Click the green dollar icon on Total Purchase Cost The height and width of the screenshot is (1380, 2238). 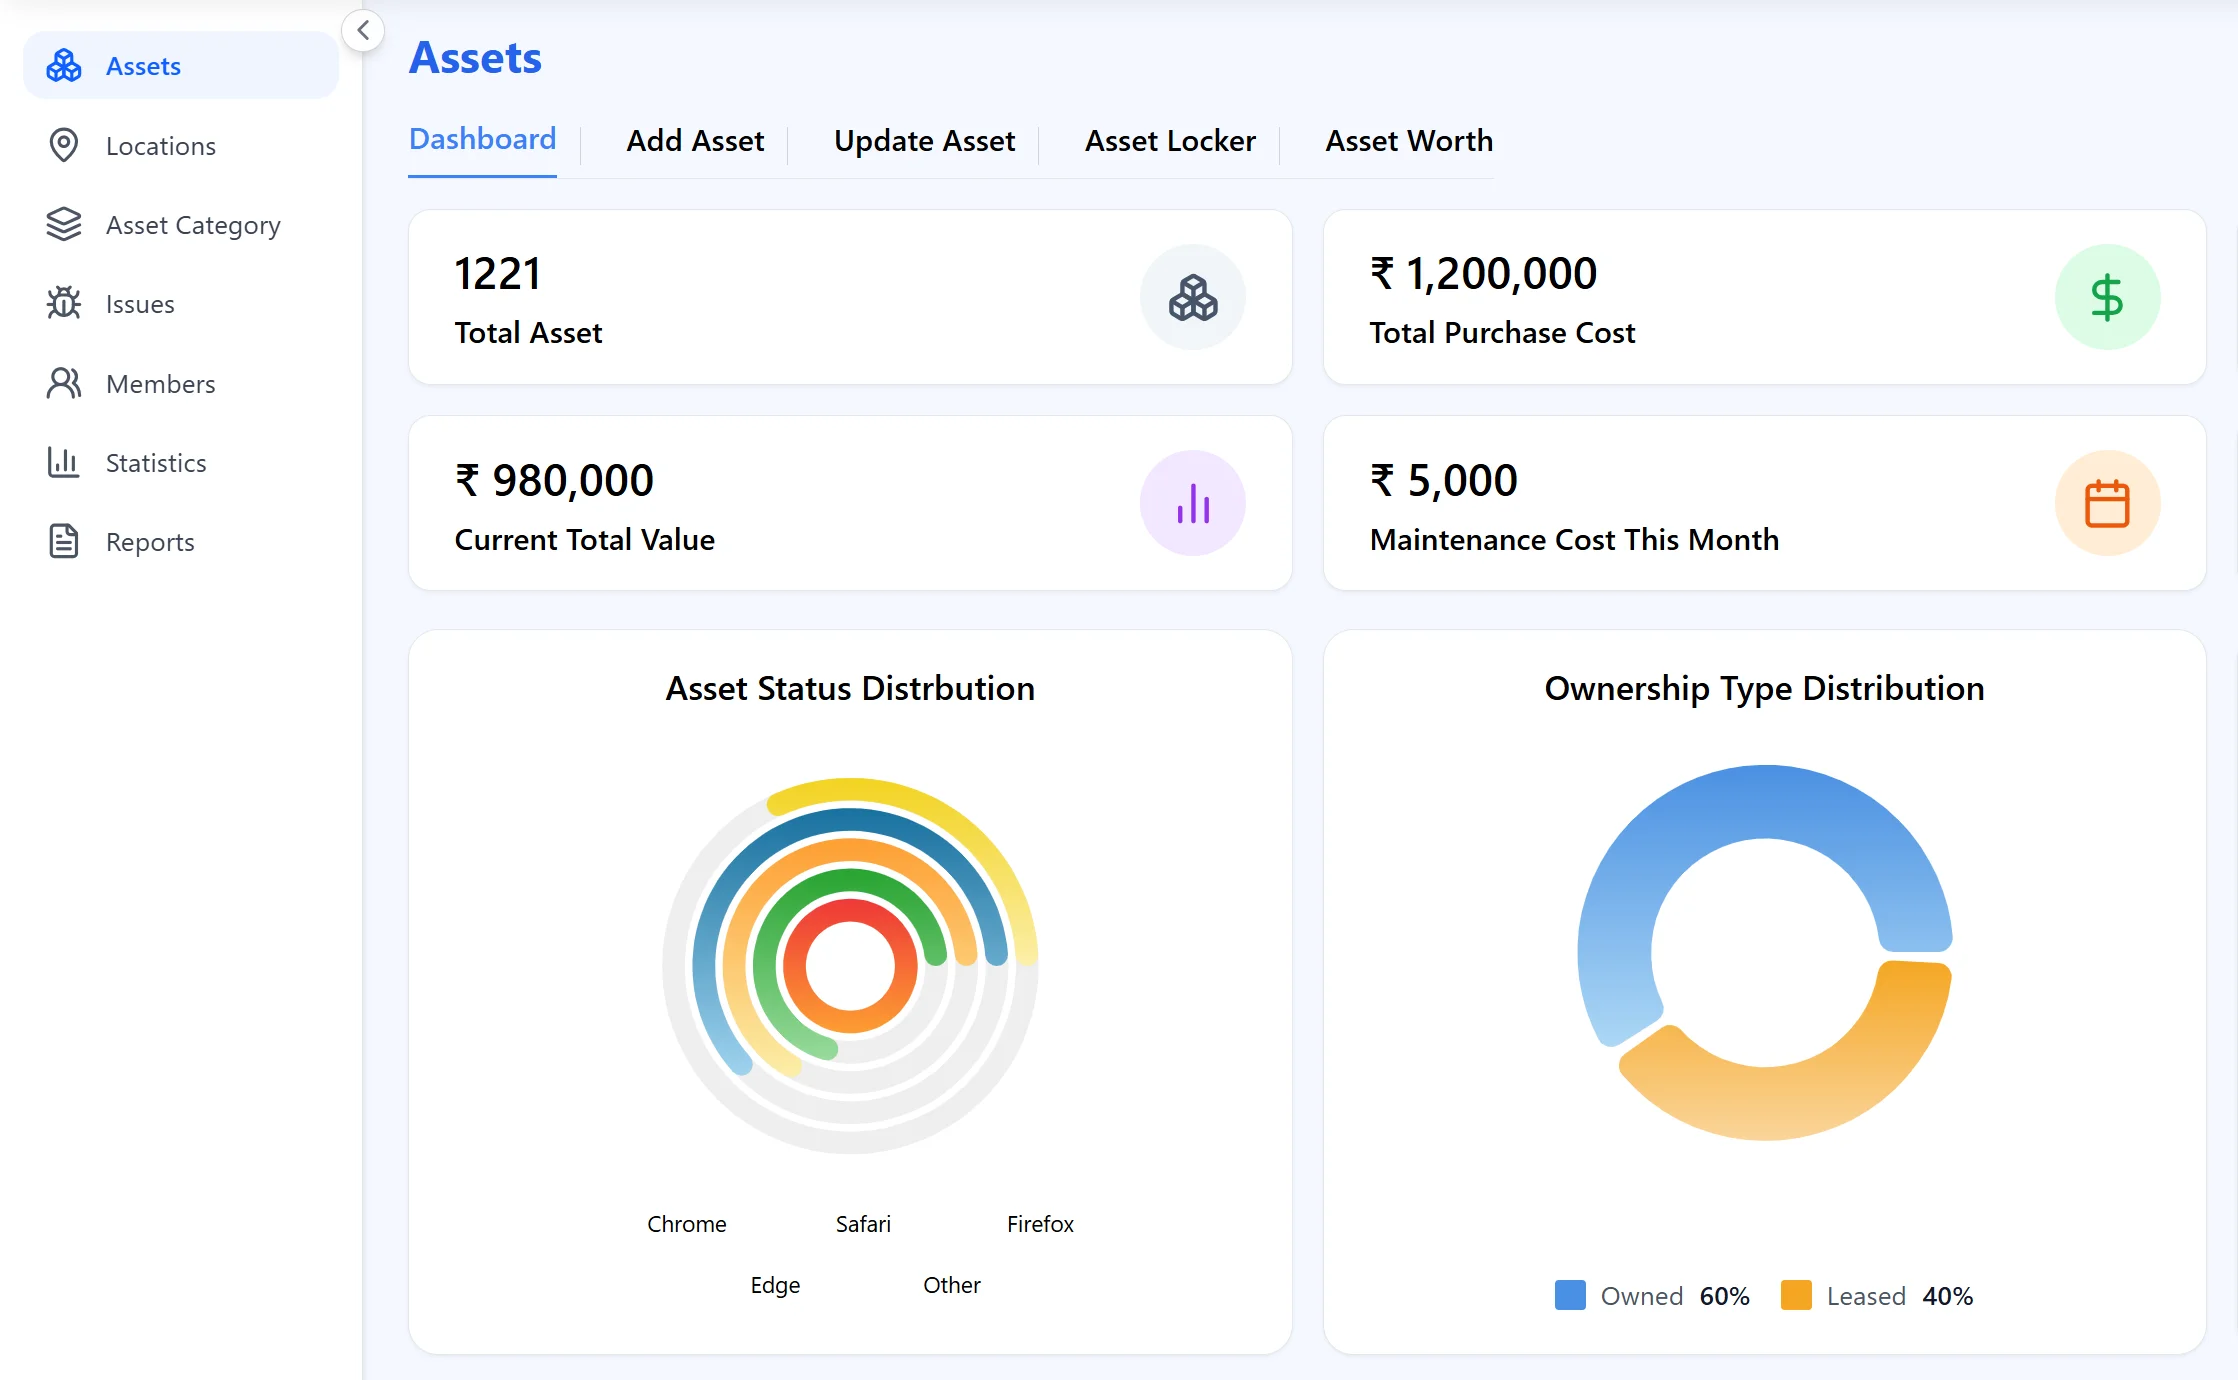2108,297
